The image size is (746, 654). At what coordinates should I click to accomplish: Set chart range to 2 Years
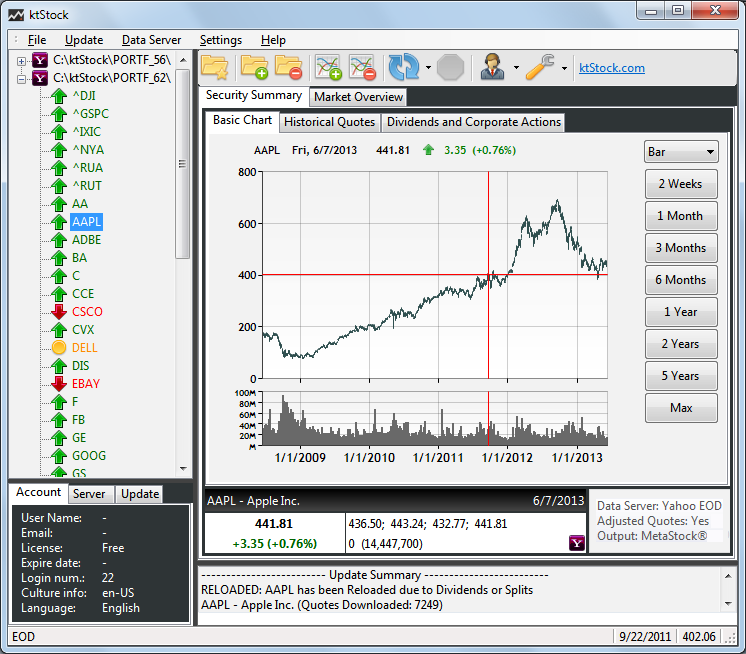point(681,344)
